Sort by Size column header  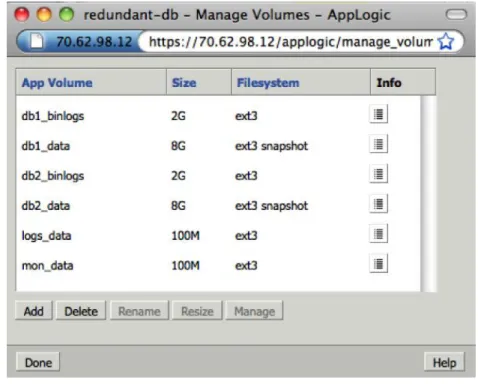coord(199,82)
